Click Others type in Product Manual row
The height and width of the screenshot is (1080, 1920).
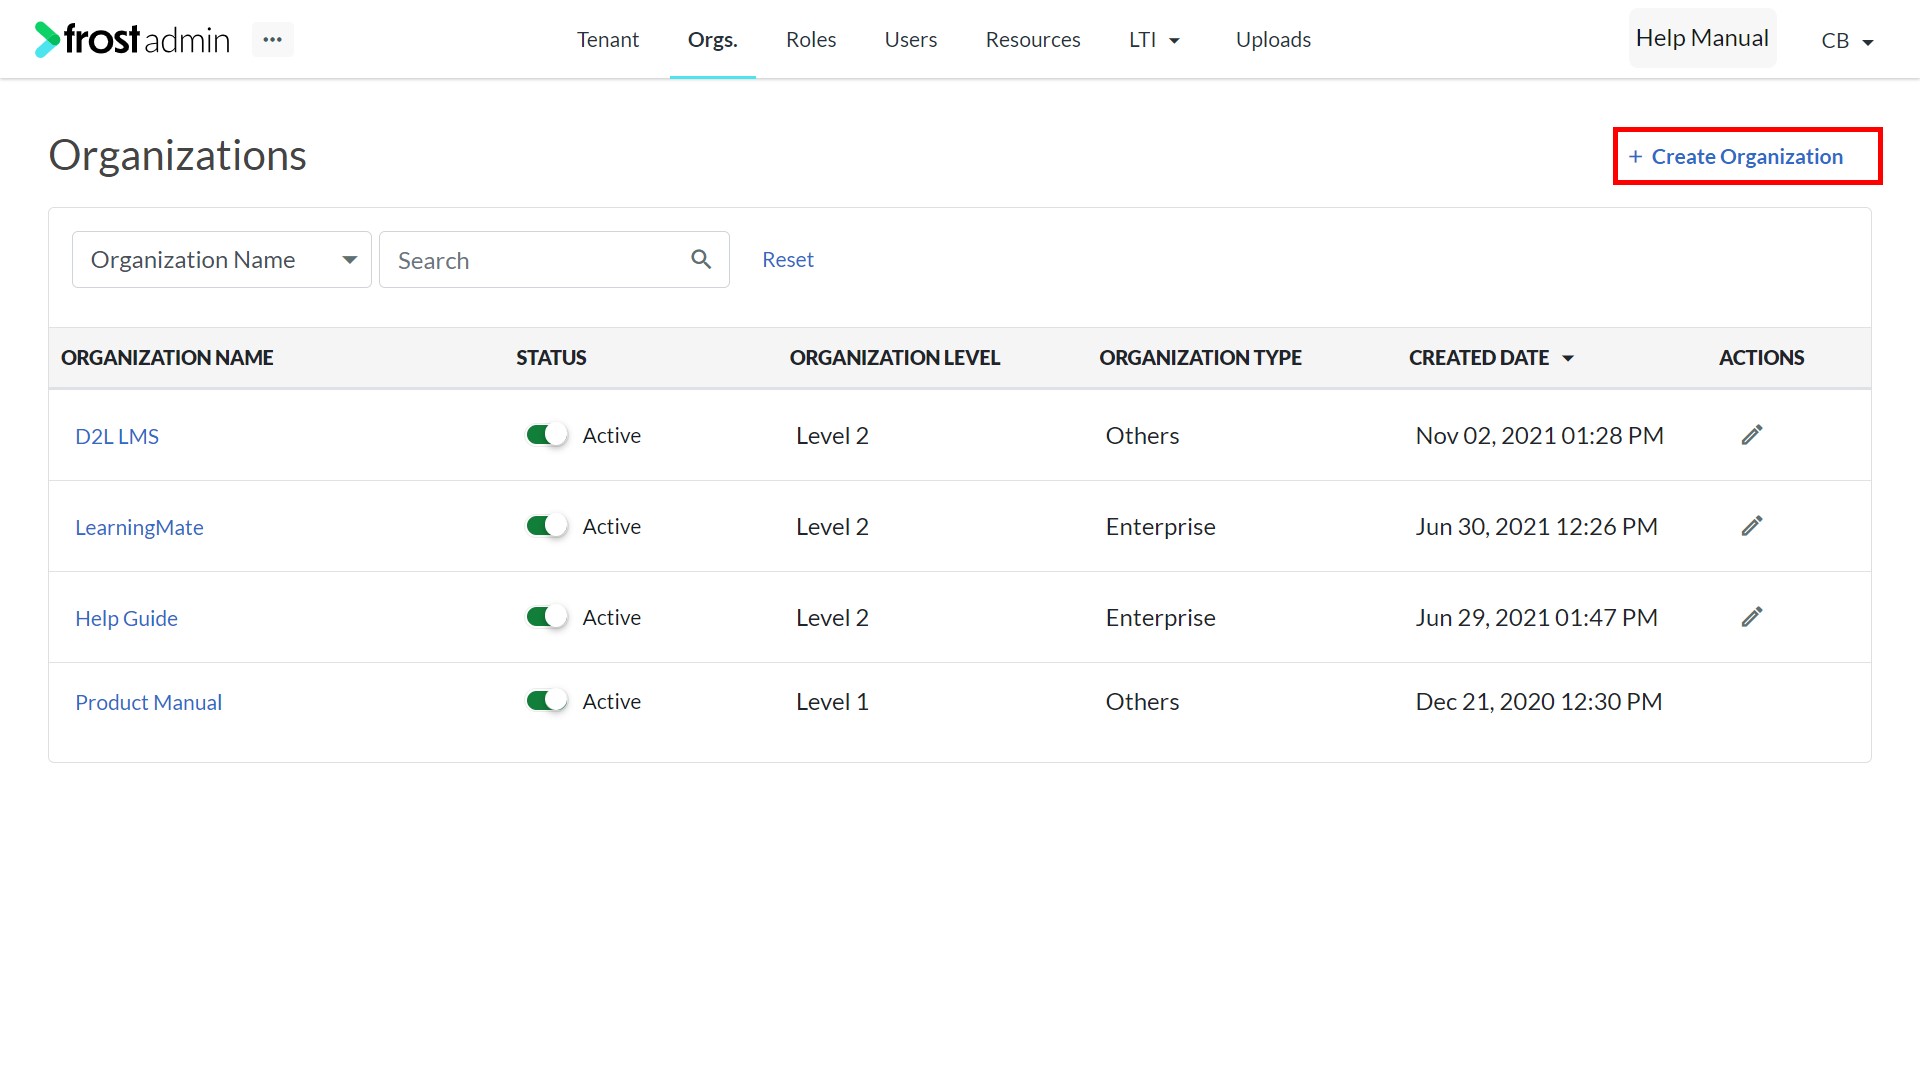click(1142, 702)
